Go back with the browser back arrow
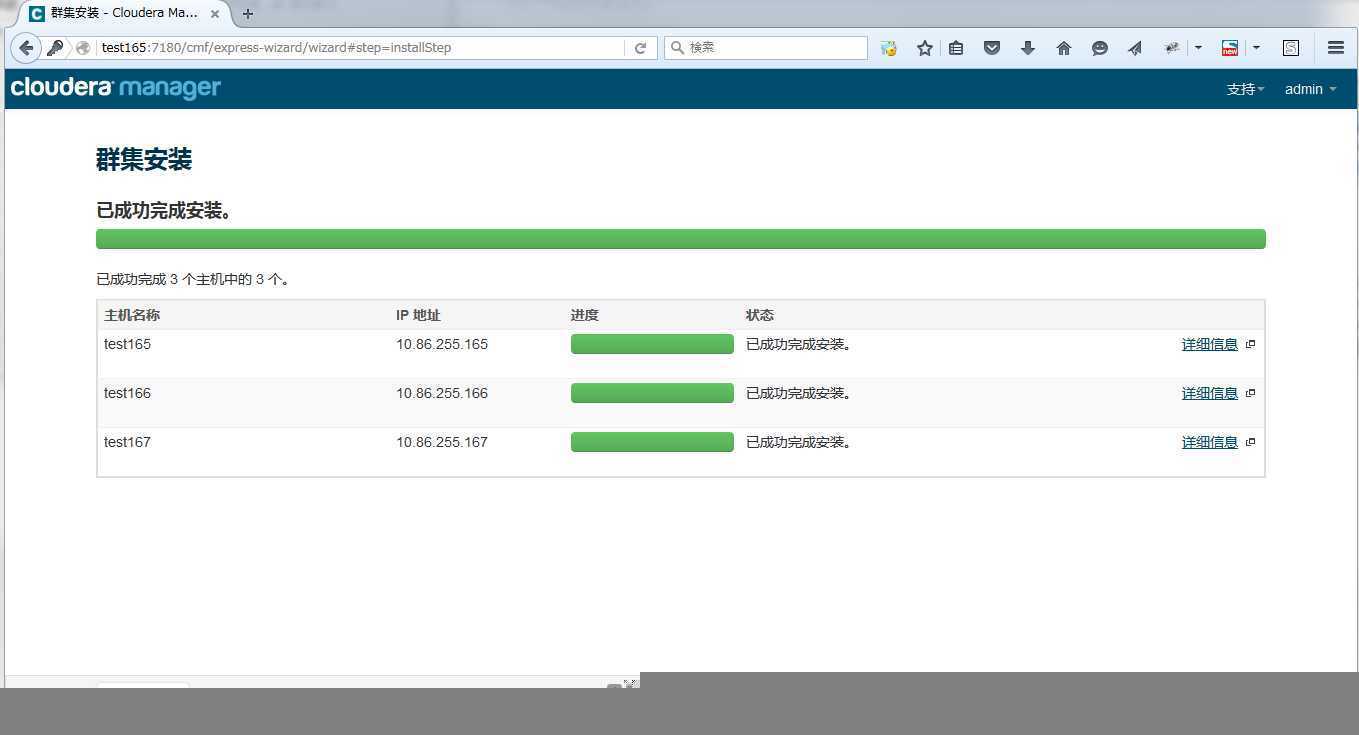This screenshot has height=735, width=1359. [26, 47]
